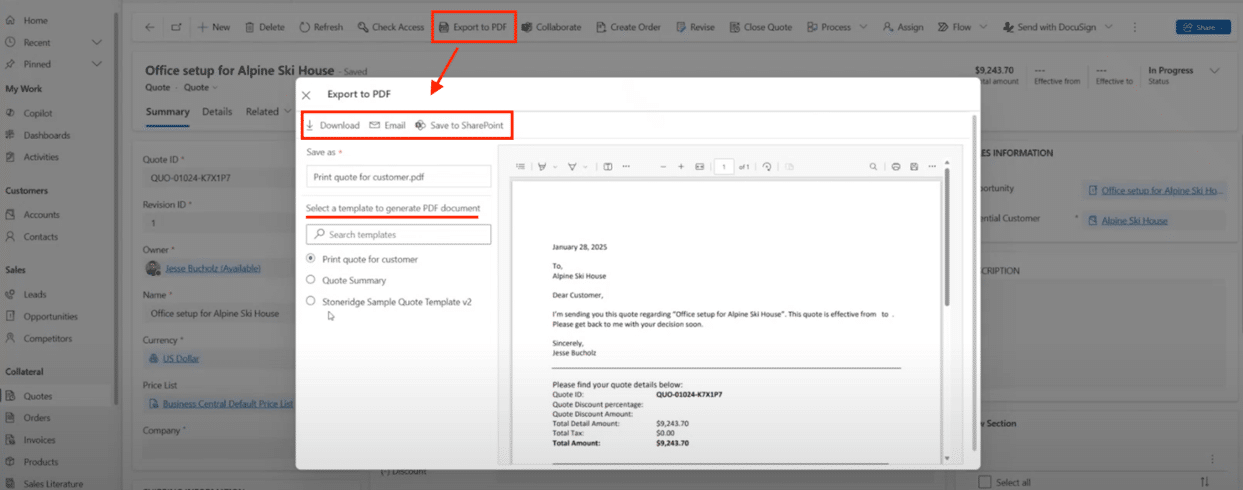
Task: Save the PDF to SharePoint
Action: tap(459, 126)
